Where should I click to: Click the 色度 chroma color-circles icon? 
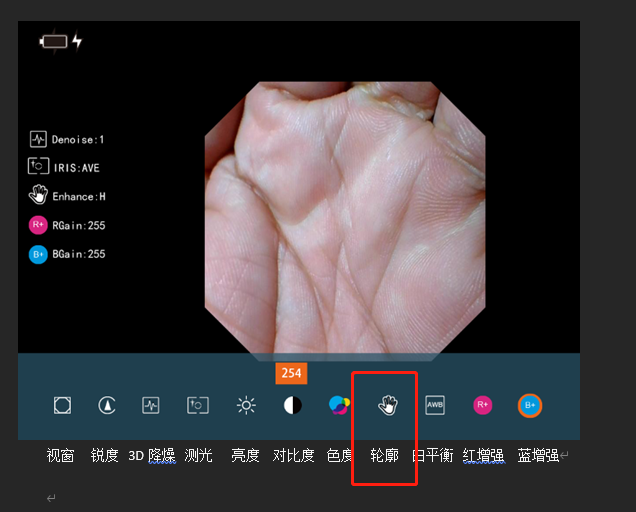[340, 405]
